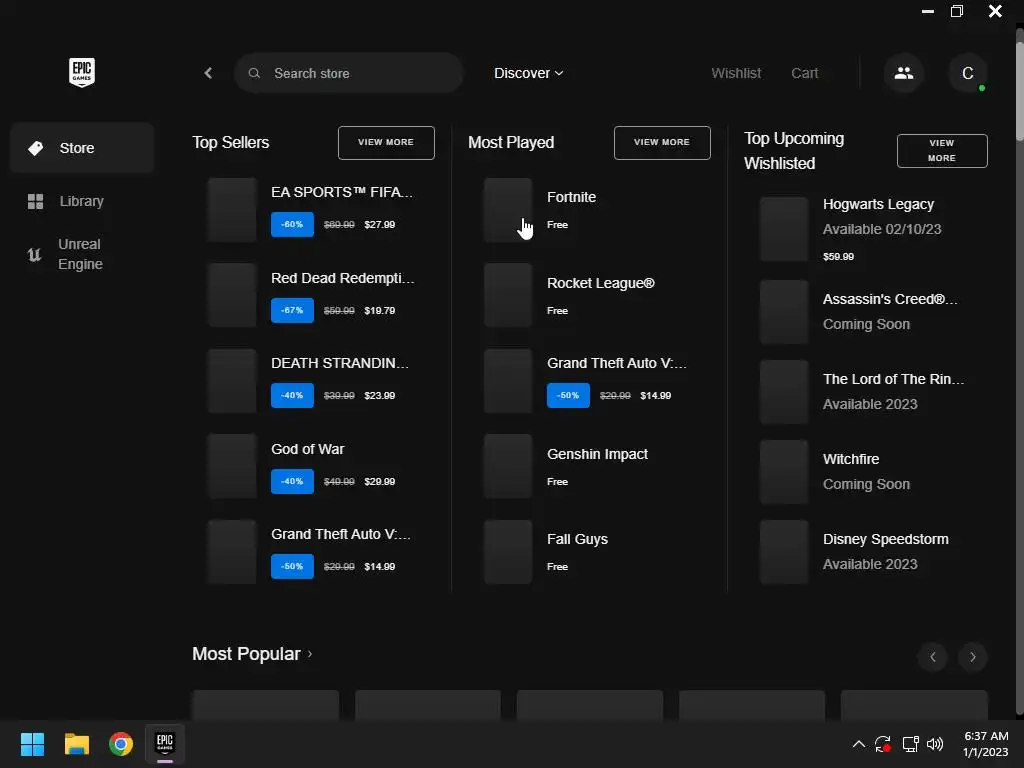Open the Cart link
Screen dimensions: 1024x768
tap(805, 73)
